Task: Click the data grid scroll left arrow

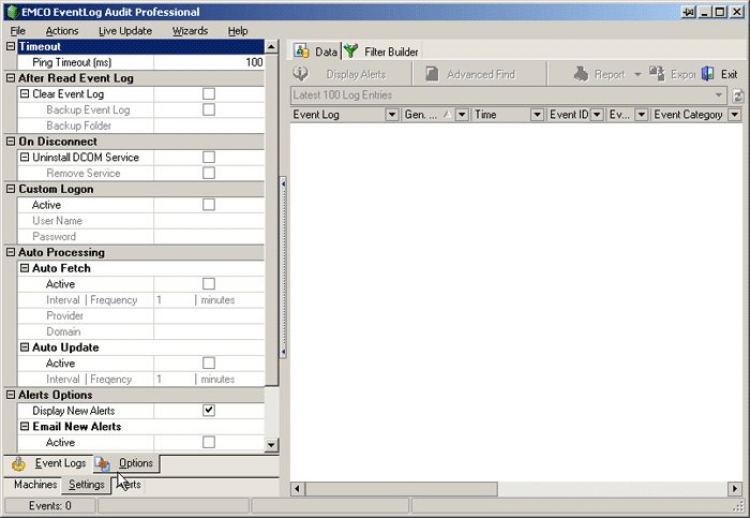Action: pos(298,489)
